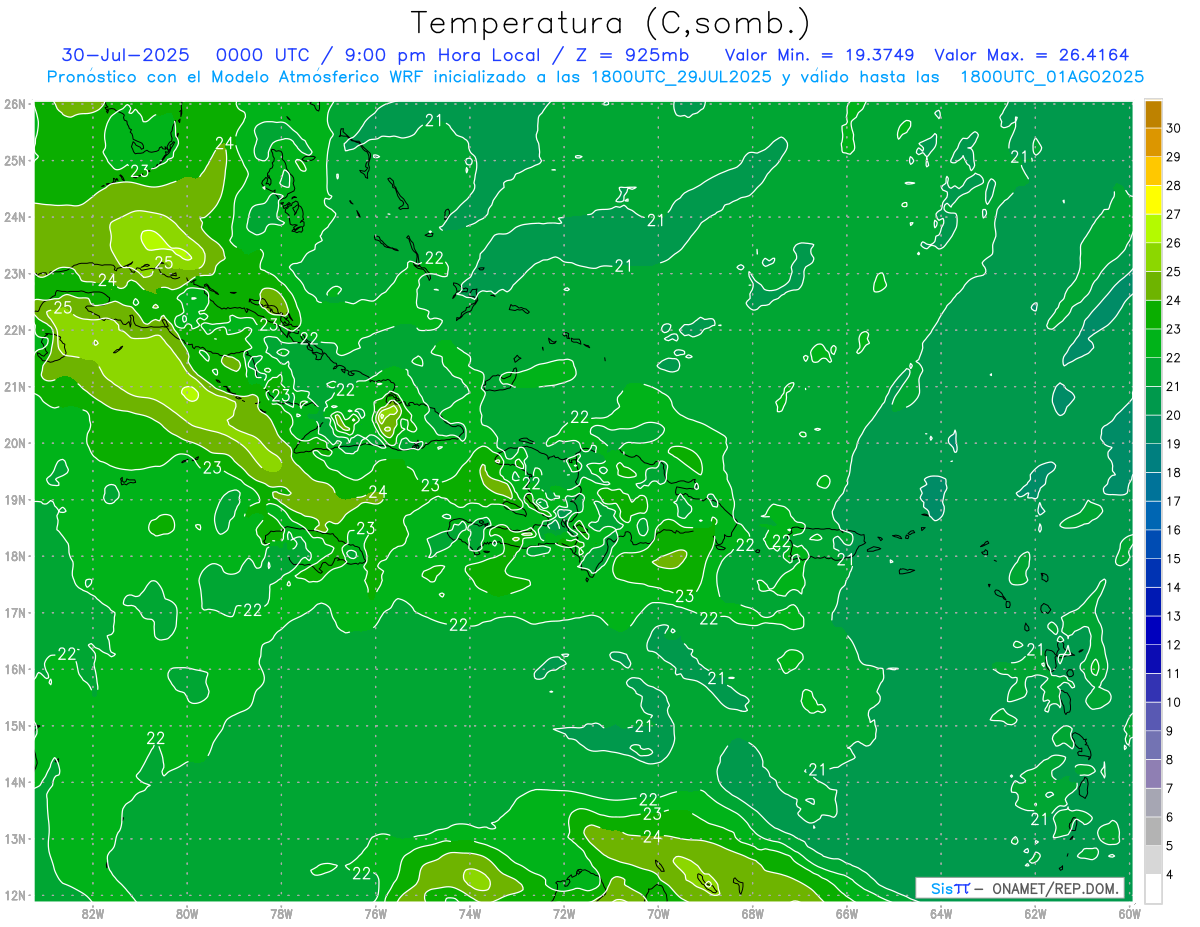Click the "14N" latitude axis label
This screenshot has height=927, width=1200.
pos(14,783)
